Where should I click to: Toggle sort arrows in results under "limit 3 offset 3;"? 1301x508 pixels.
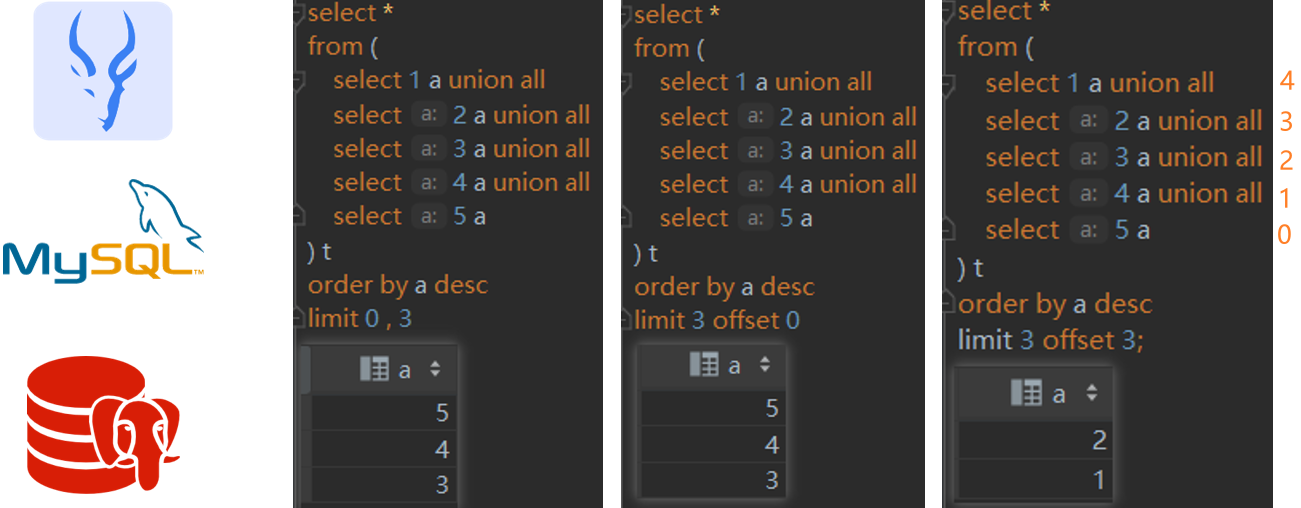1092,393
